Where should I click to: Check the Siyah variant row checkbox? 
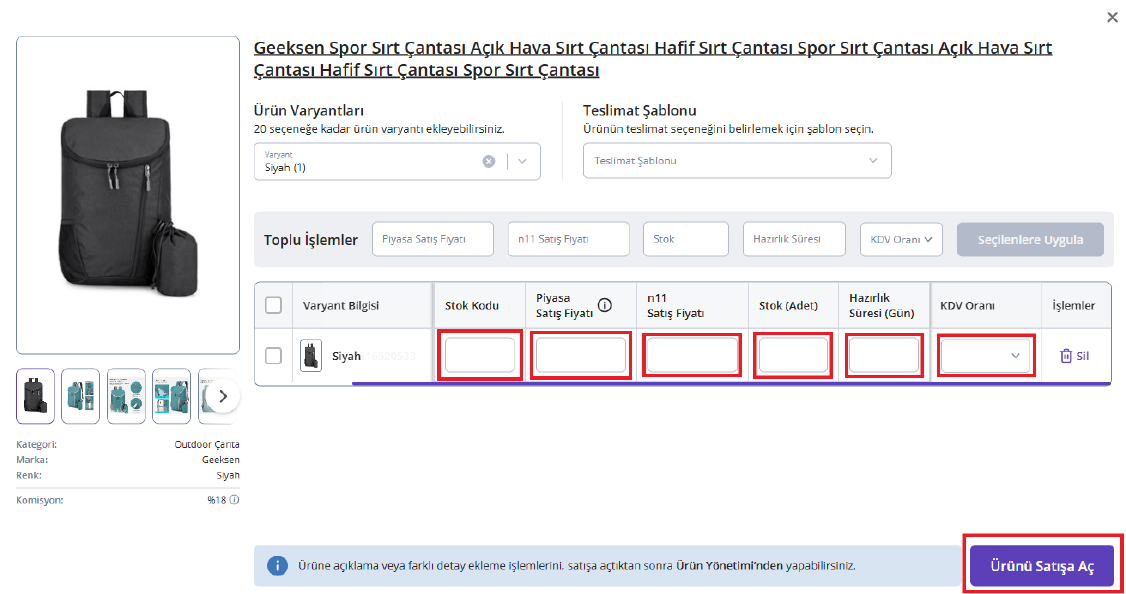[273, 356]
